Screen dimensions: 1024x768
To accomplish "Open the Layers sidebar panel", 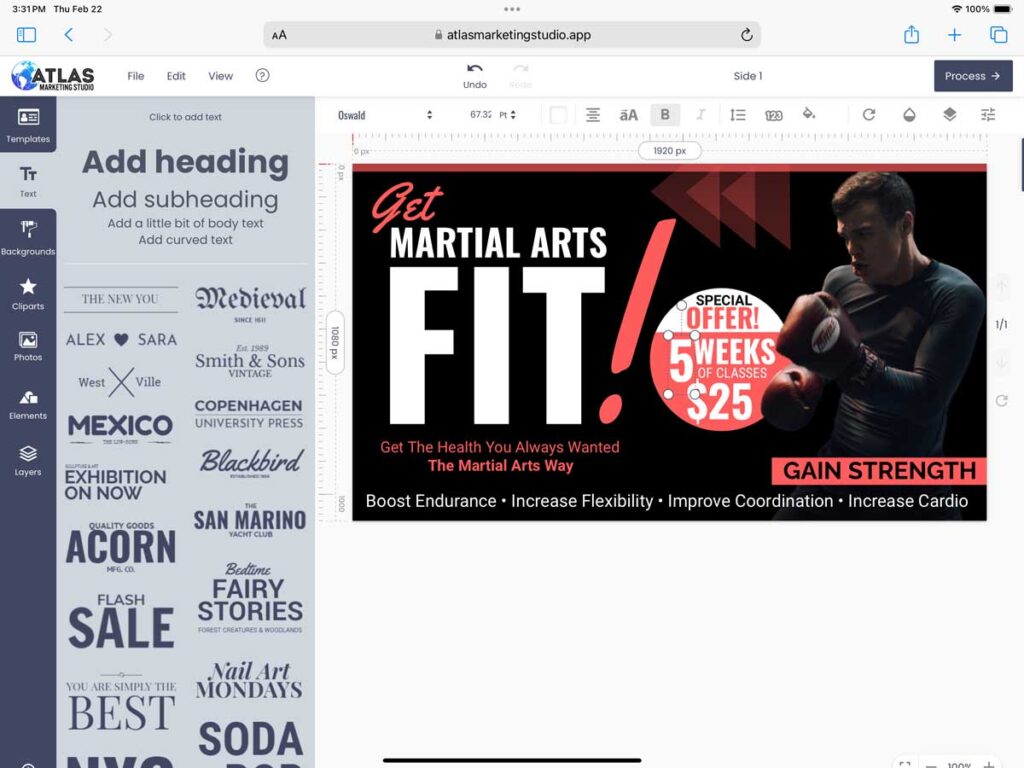I will point(28,460).
